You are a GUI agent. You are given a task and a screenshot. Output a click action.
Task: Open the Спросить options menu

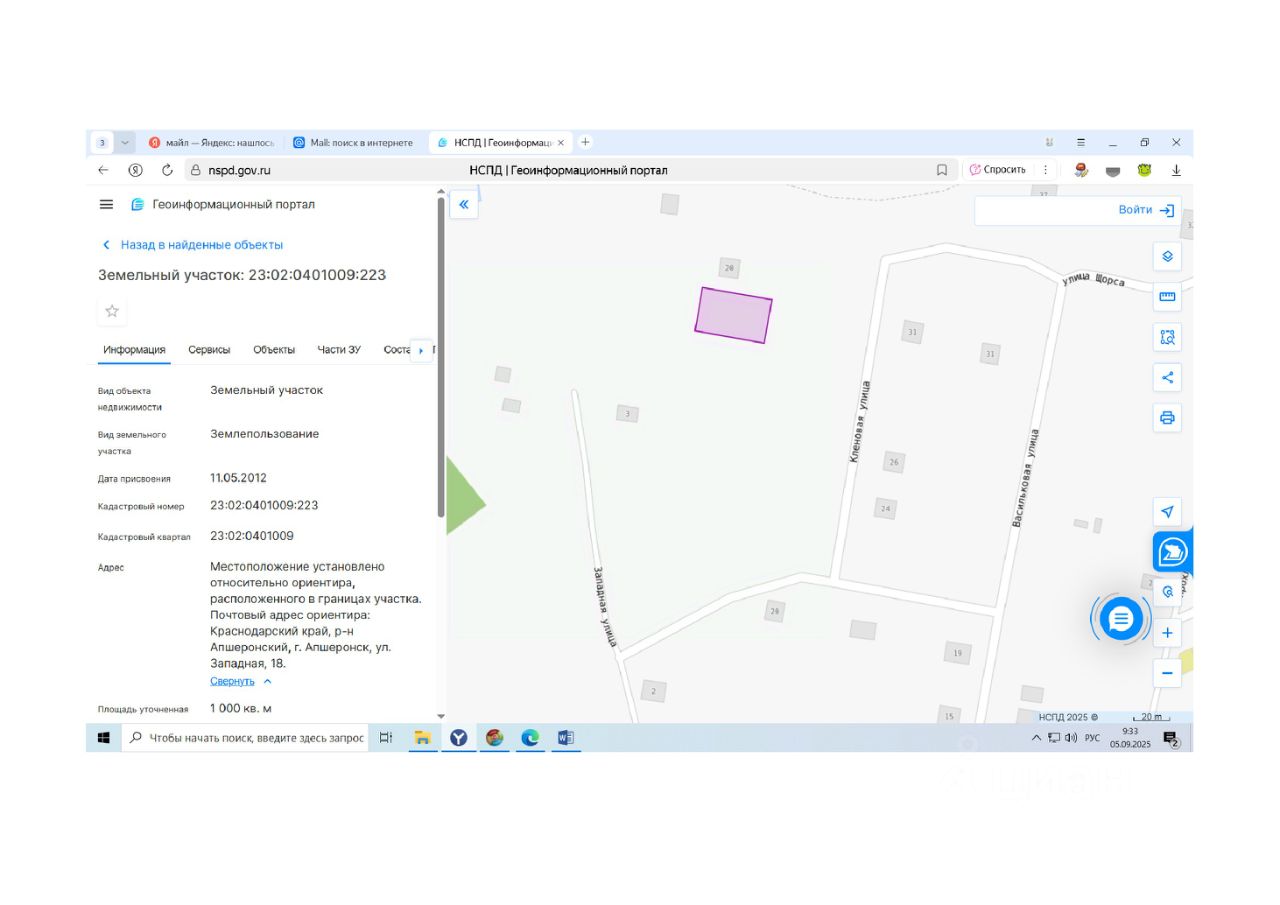(x=1045, y=170)
